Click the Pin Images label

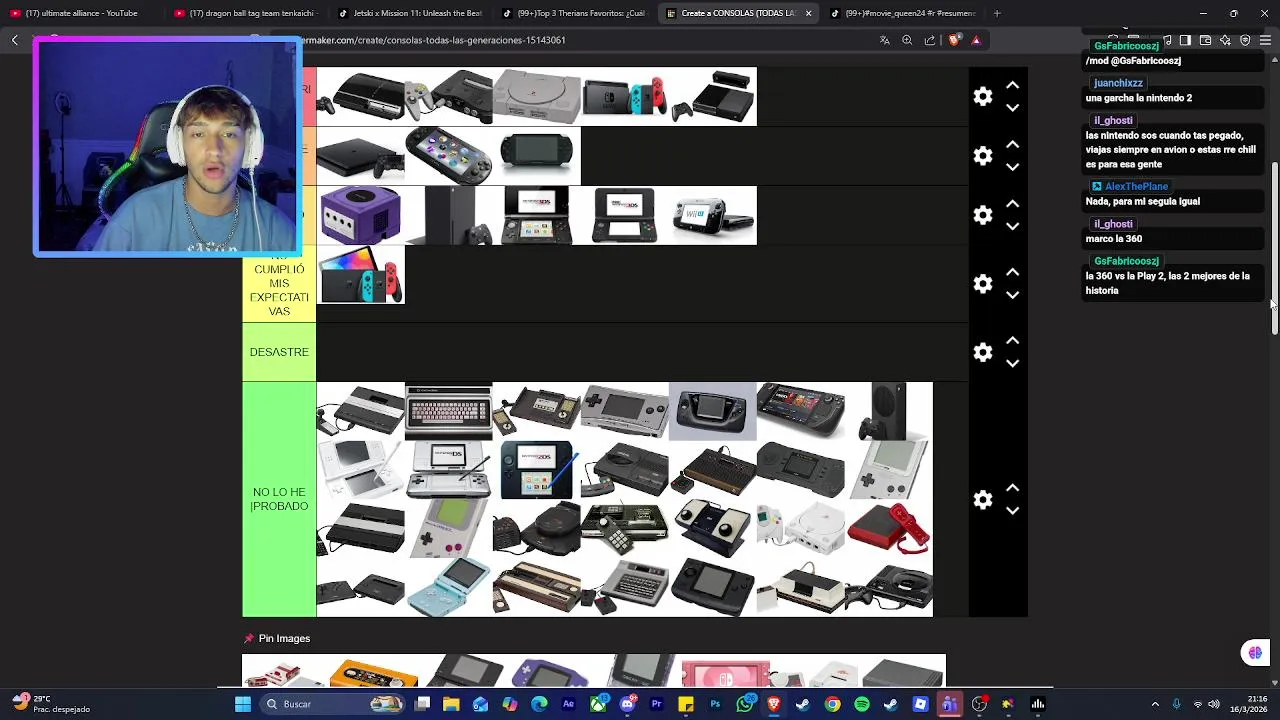(284, 638)
